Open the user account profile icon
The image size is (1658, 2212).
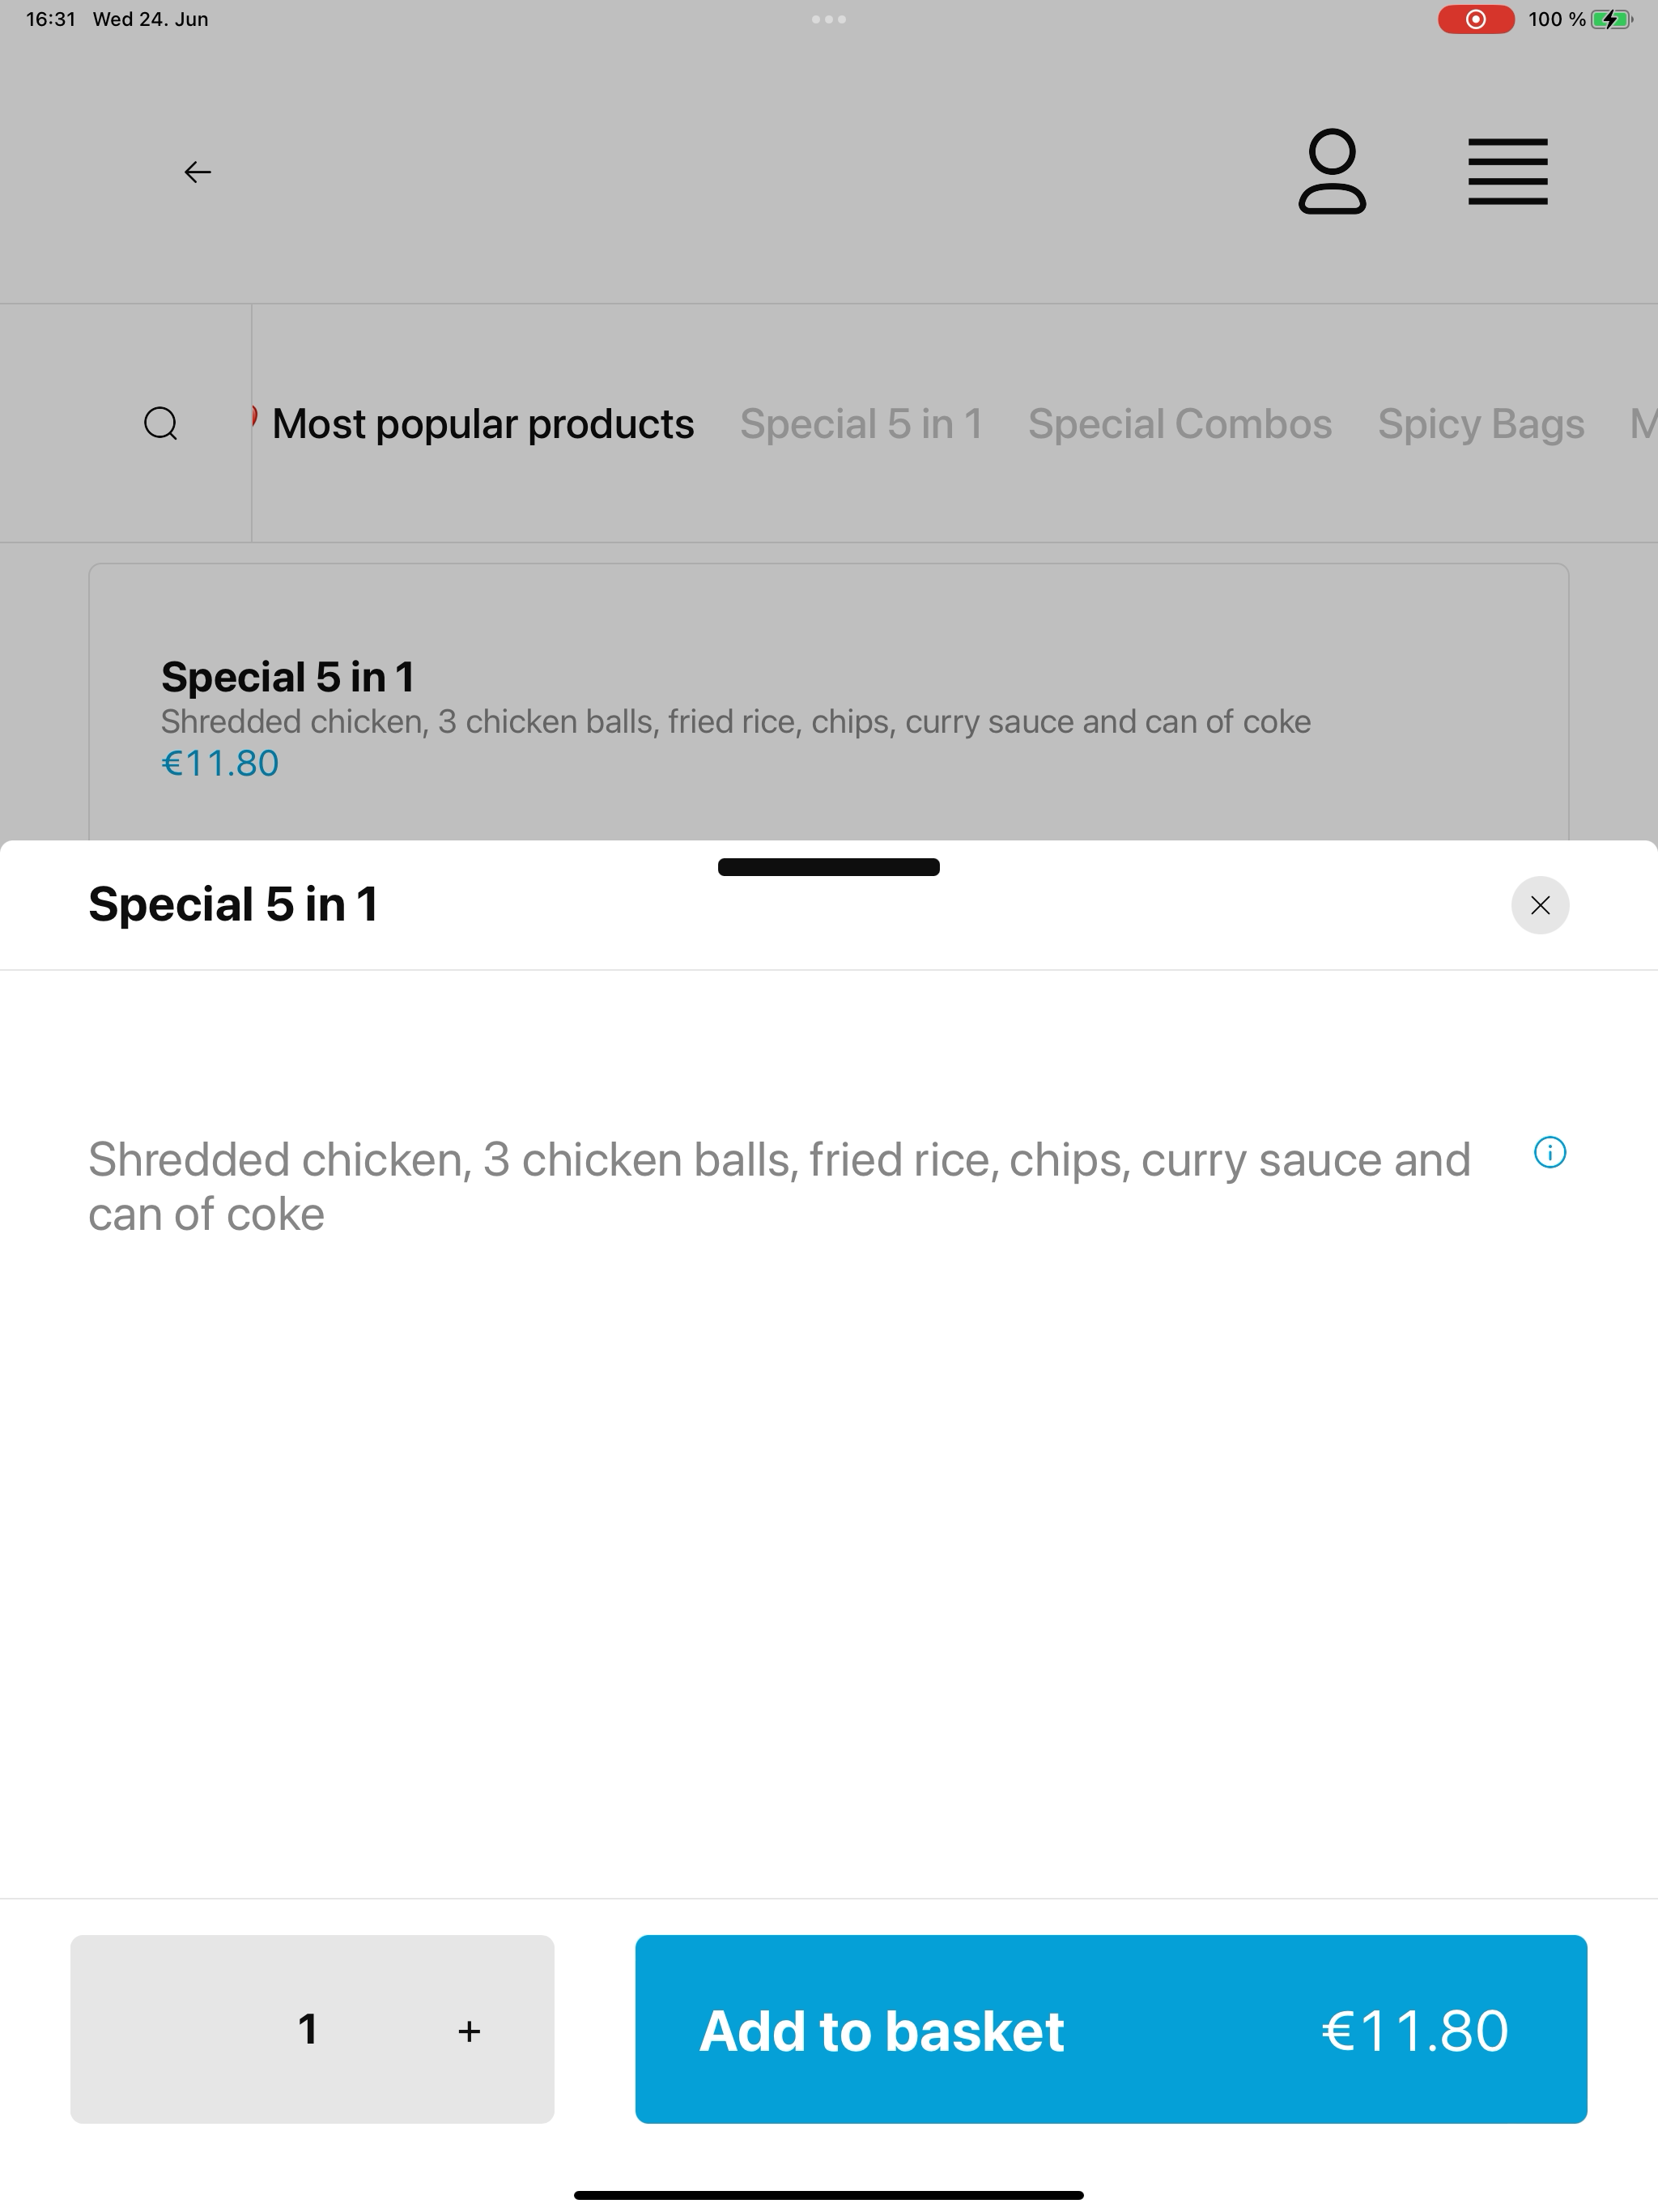(1332, 171)
